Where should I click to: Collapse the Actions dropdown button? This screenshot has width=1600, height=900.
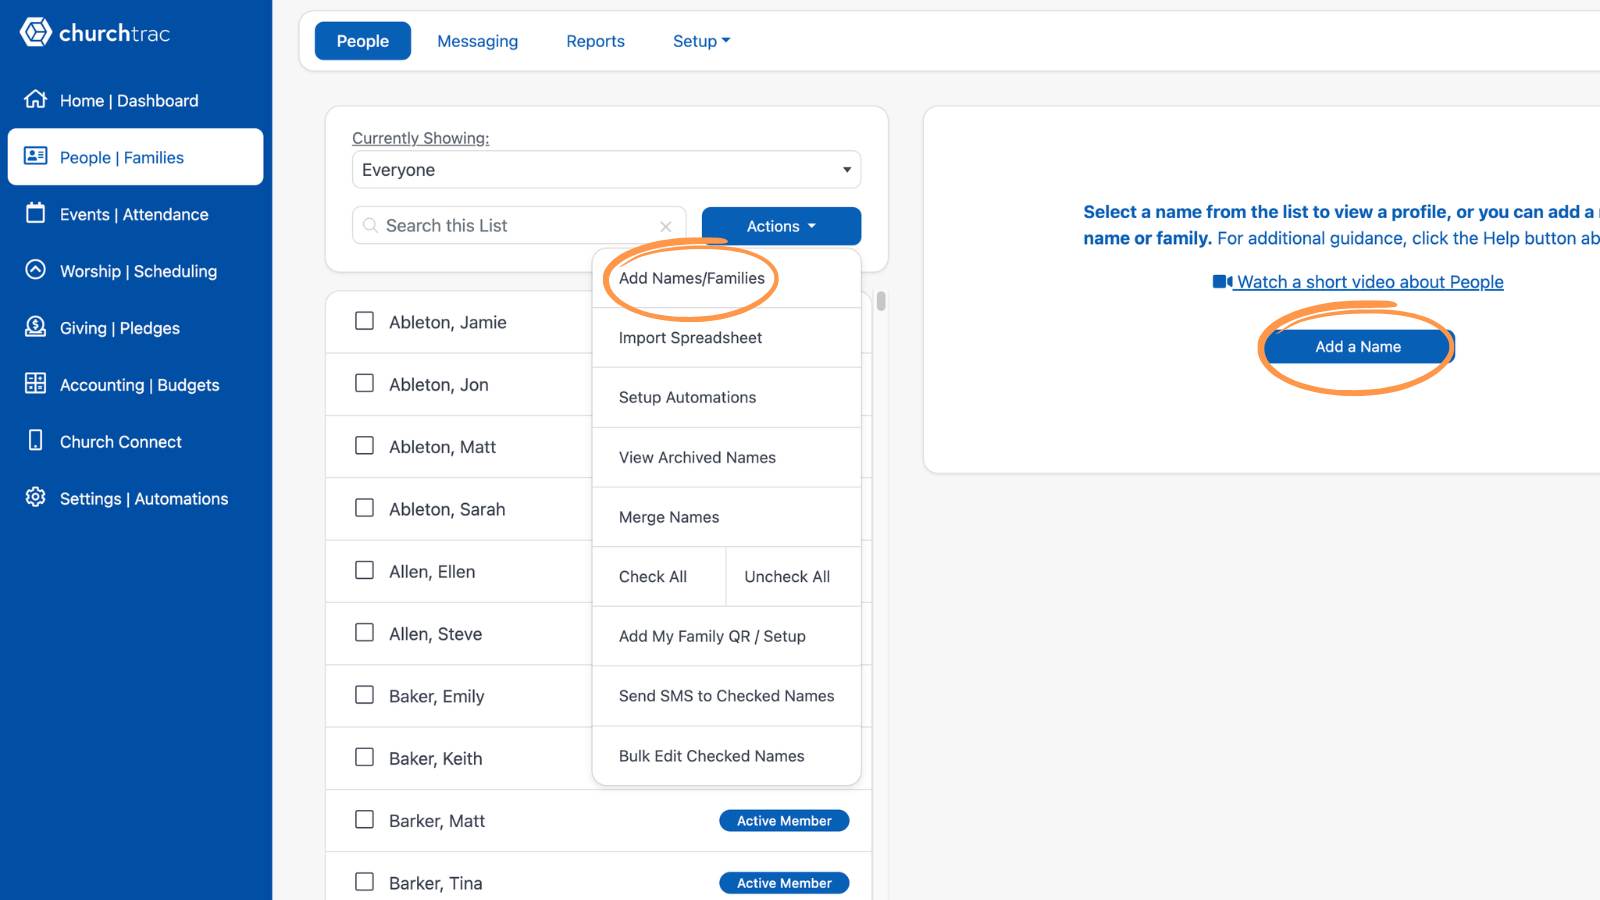[781, 226]
